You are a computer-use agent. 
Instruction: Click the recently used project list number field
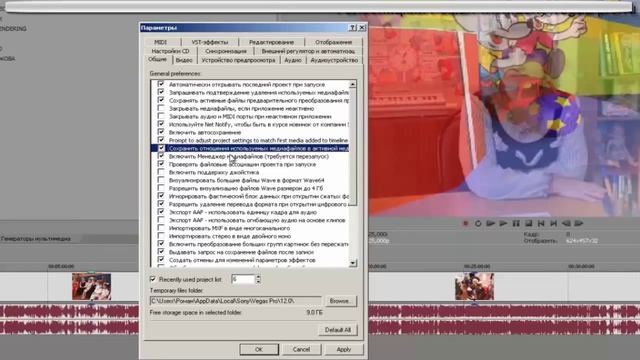[x=243, y=279]
